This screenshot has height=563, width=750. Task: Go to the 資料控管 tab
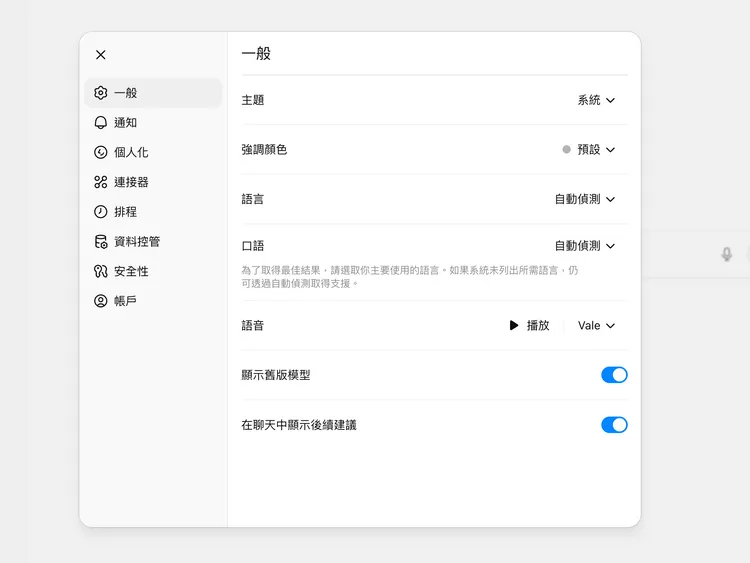click(x=153, y=242)
